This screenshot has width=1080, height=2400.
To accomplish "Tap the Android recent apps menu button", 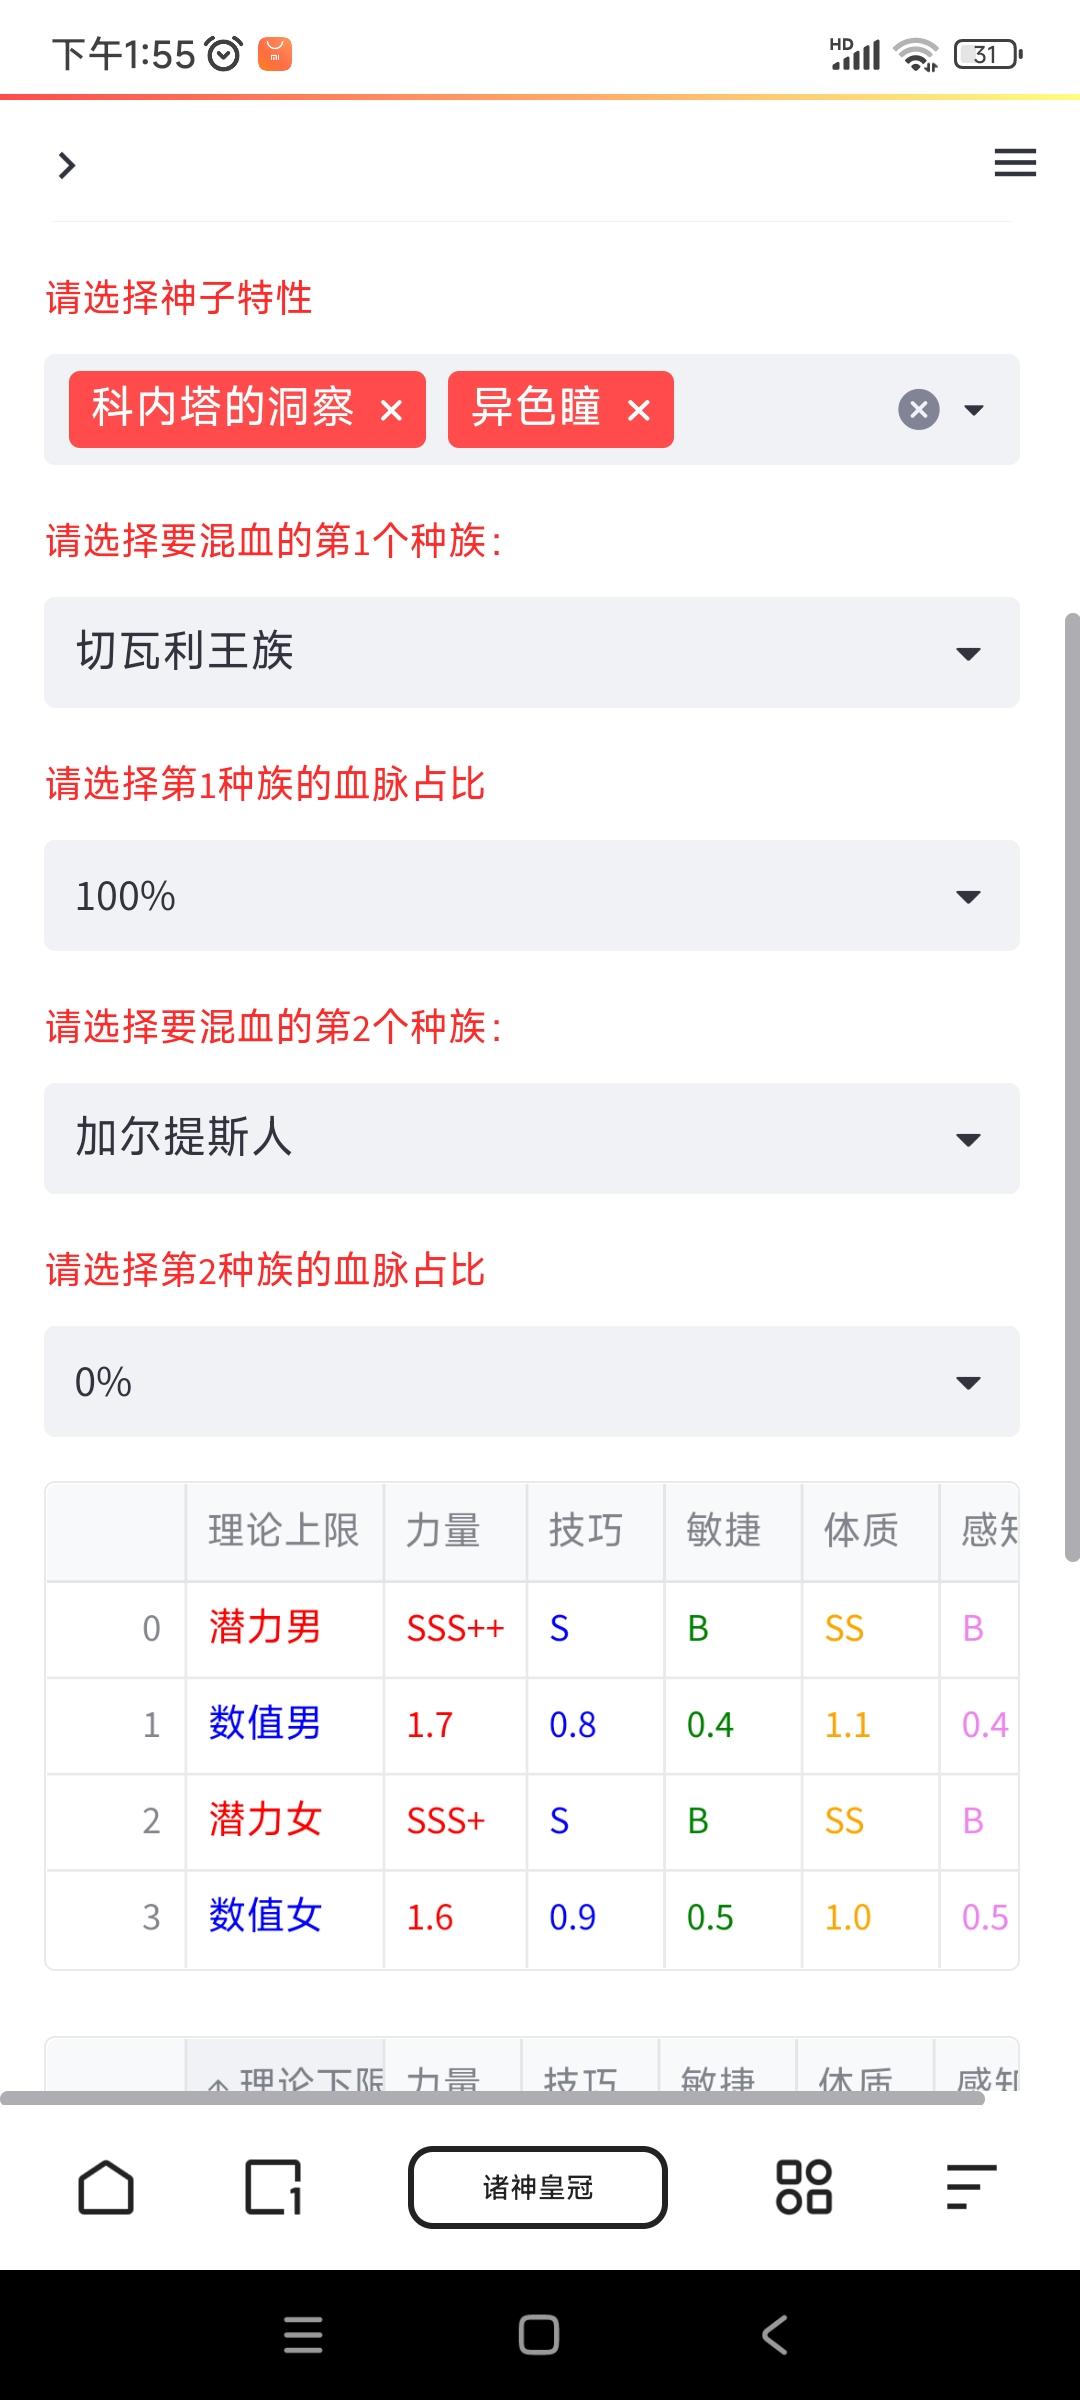I will 303,2335.
